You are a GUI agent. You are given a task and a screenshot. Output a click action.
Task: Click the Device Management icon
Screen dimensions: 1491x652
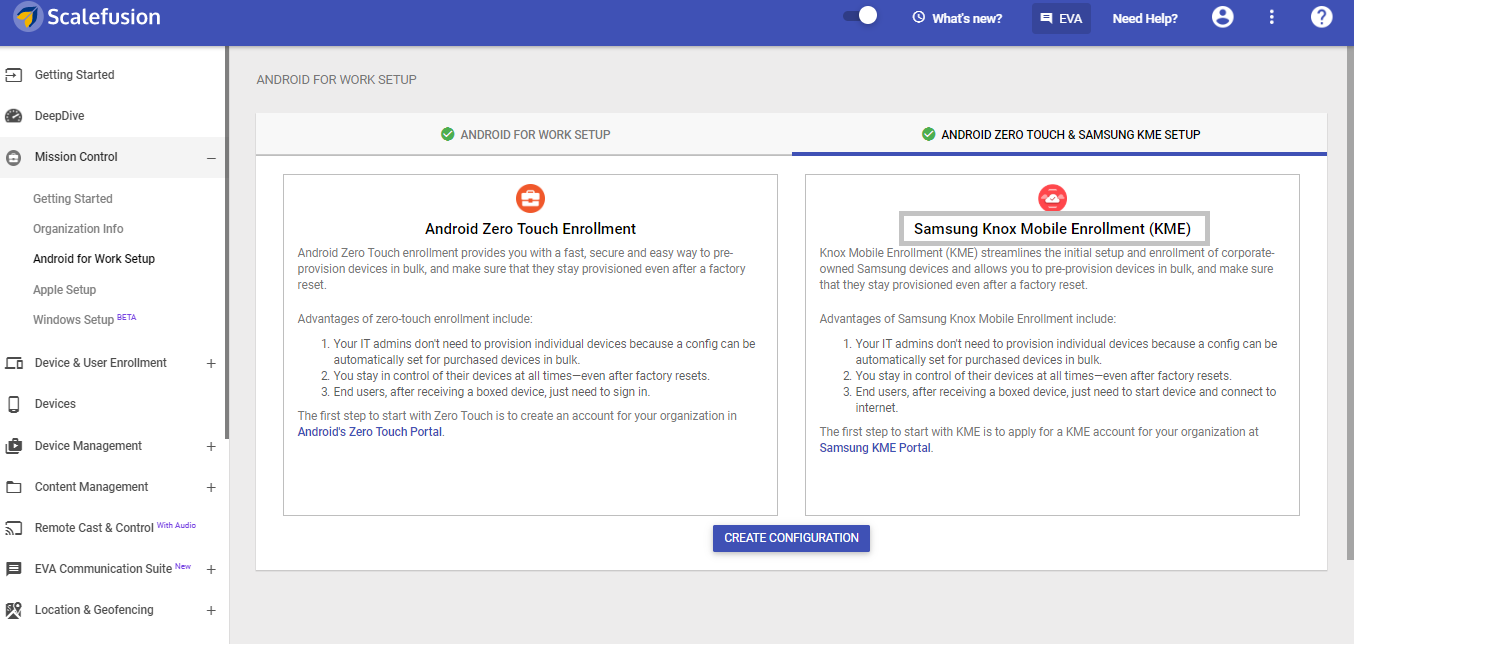coord(14,446)
